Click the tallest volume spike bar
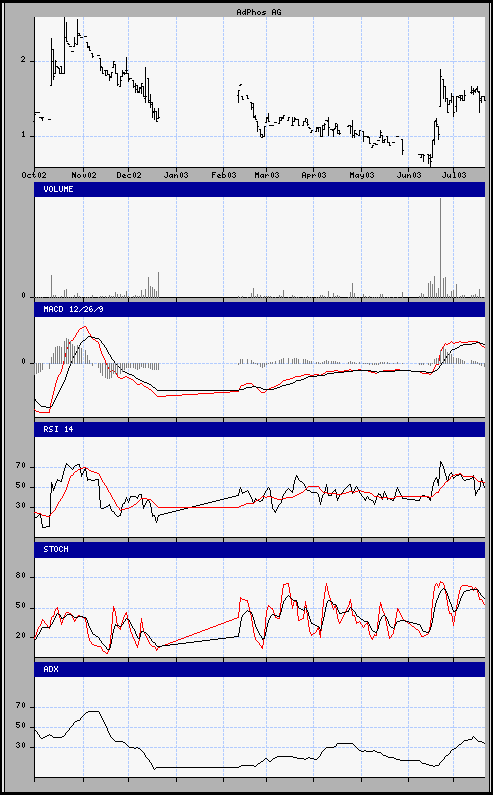Image resolution: width=493 pixels, height=795 pixels. click(x=440, y=247)
